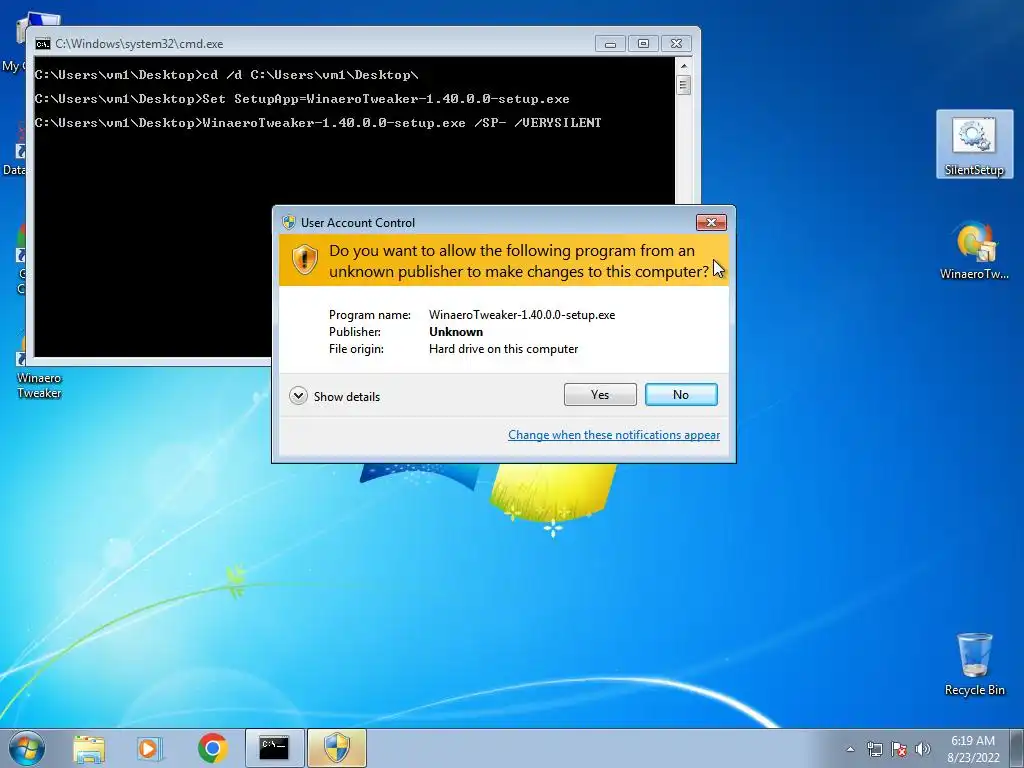Viewport: 1024px width, 768px height.
Task: Click the program name WinaeroTweaker-1.40.0.0-setup.exe text
Action: [x=522, y=315]
